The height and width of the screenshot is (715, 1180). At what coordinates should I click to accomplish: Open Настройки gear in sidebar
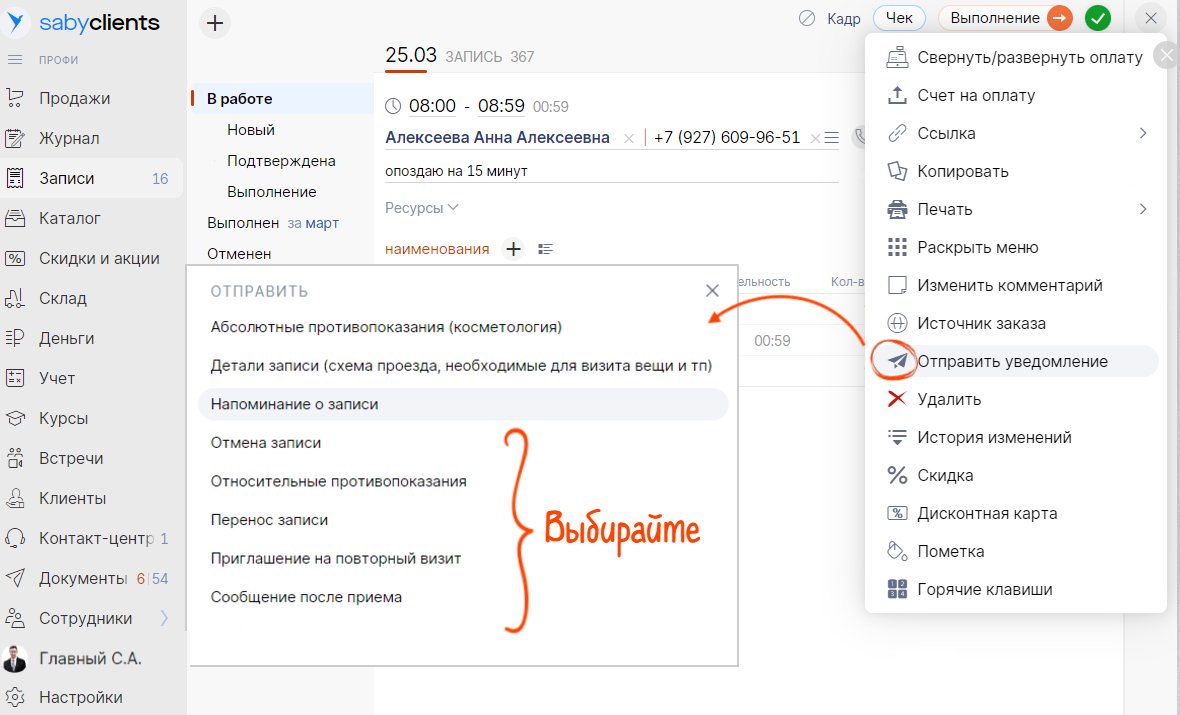[x=80, y=697]
